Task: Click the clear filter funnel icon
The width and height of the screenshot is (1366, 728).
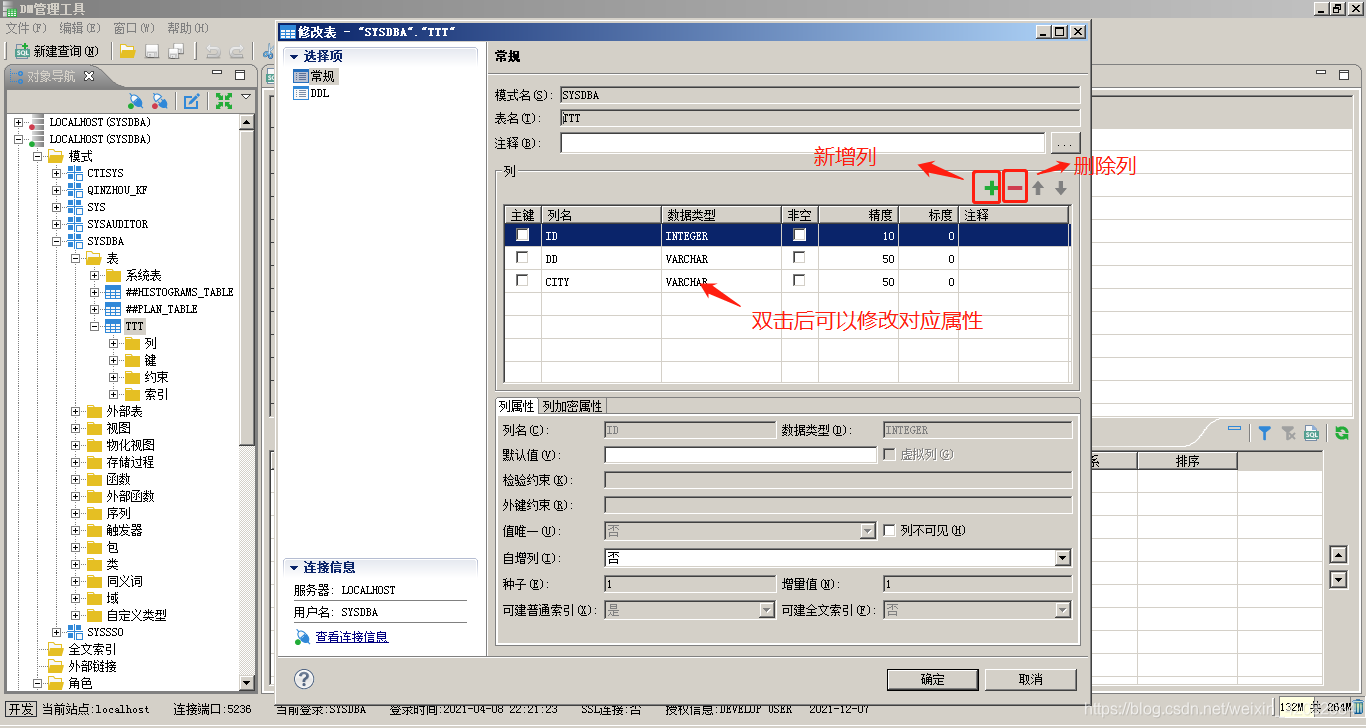Action: (x=1288, y=433)
